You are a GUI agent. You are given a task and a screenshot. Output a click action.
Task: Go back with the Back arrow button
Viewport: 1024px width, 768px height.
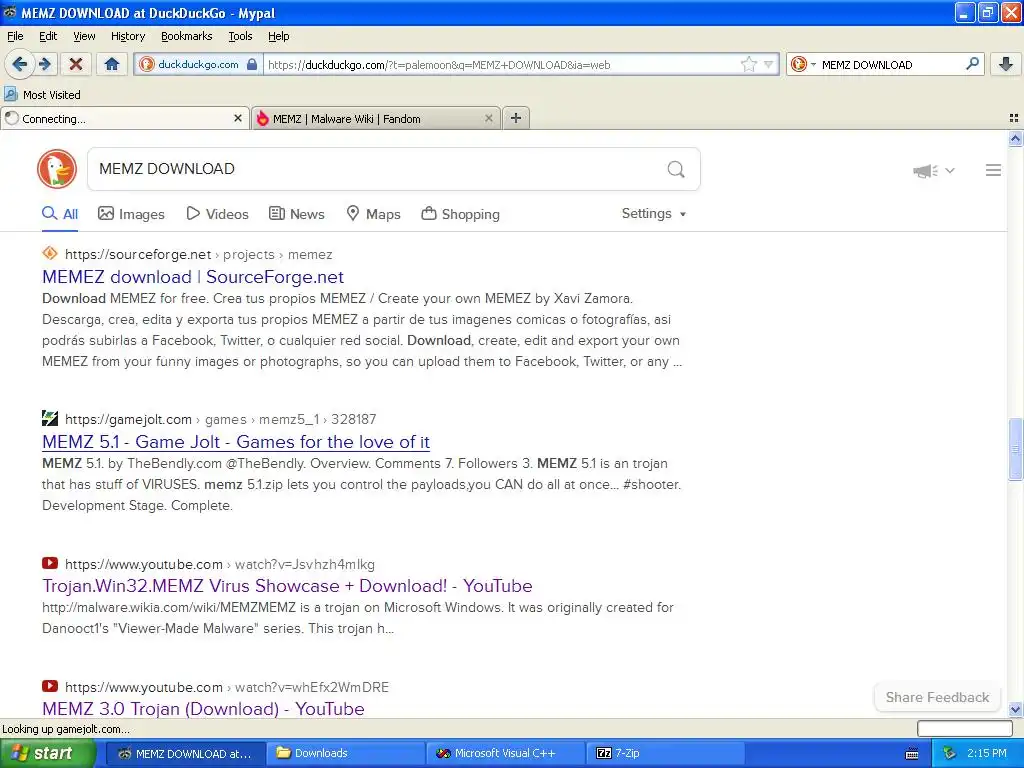[20, 64]
